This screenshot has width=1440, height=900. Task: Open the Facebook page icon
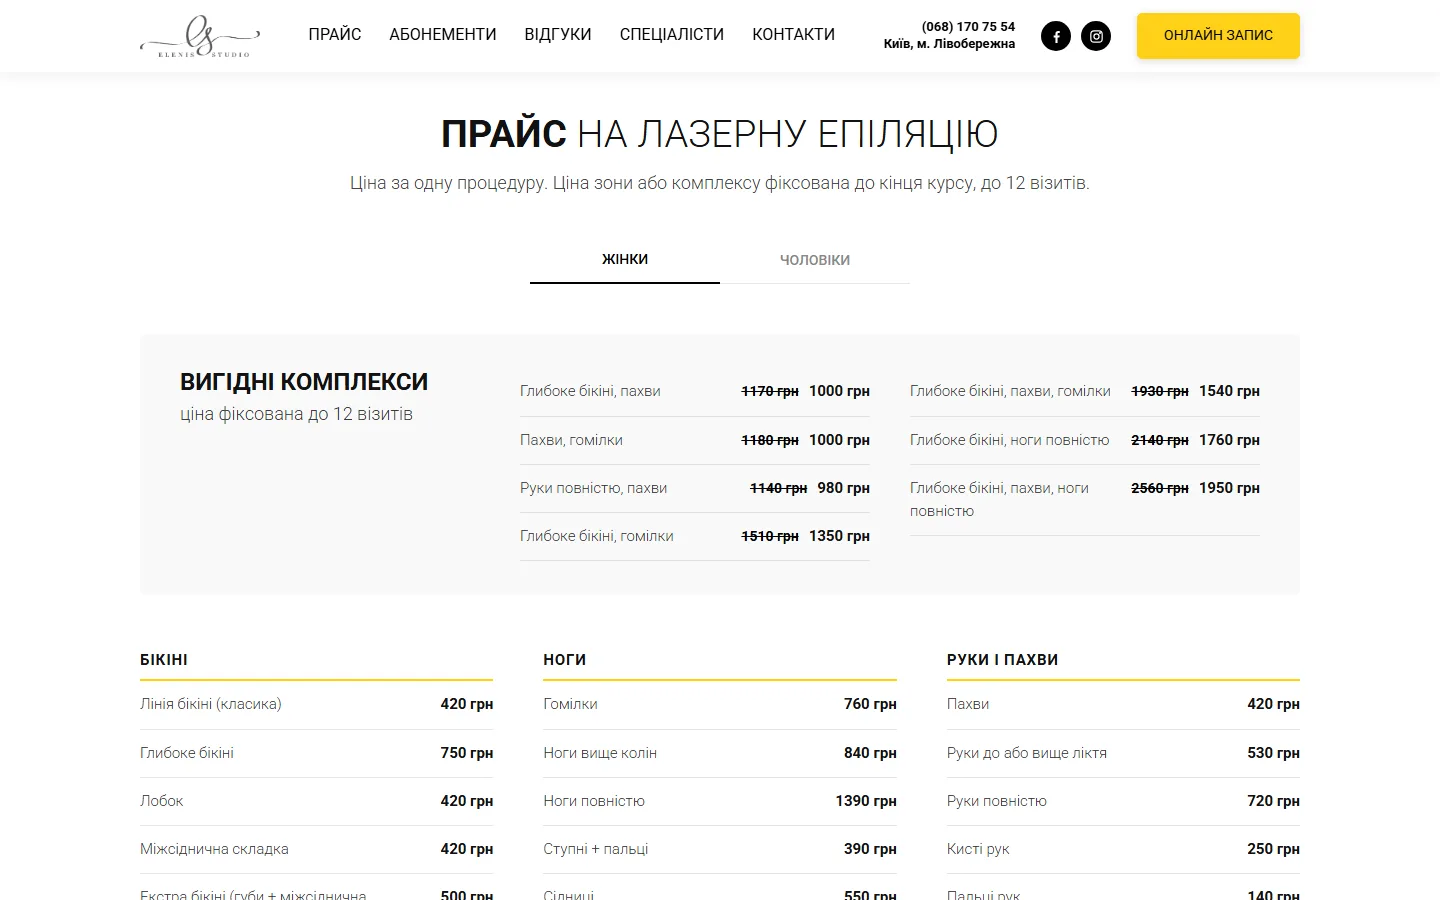(x=1056, y=36)
